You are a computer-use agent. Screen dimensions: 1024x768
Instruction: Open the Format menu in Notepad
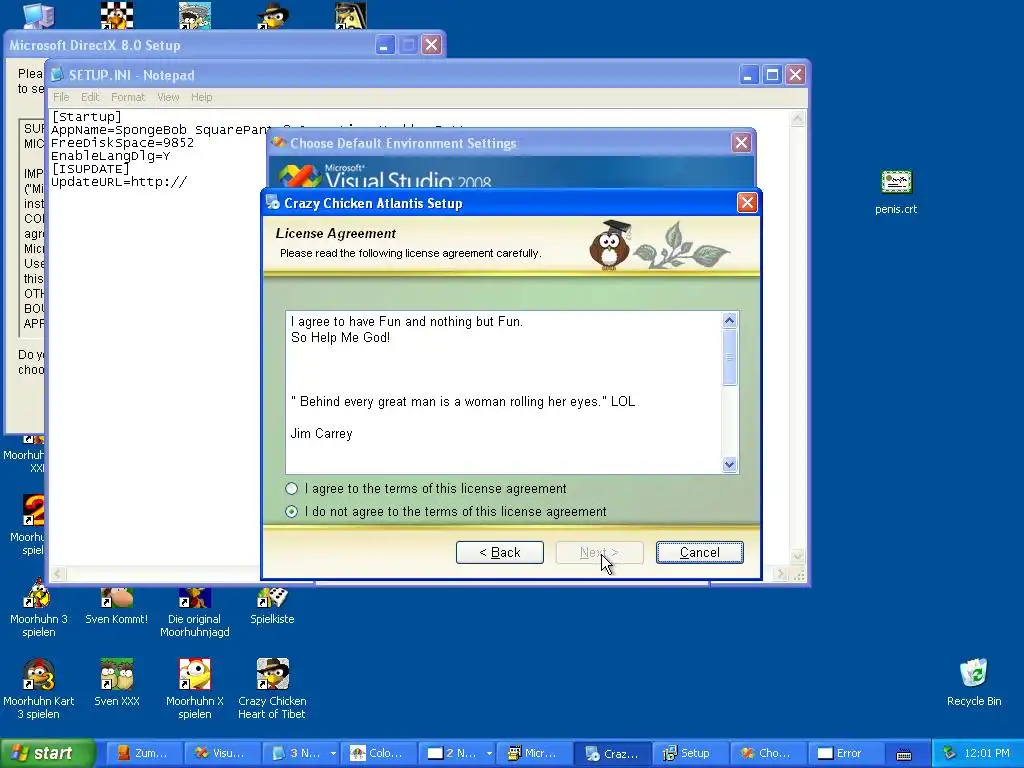coord(128,97)
